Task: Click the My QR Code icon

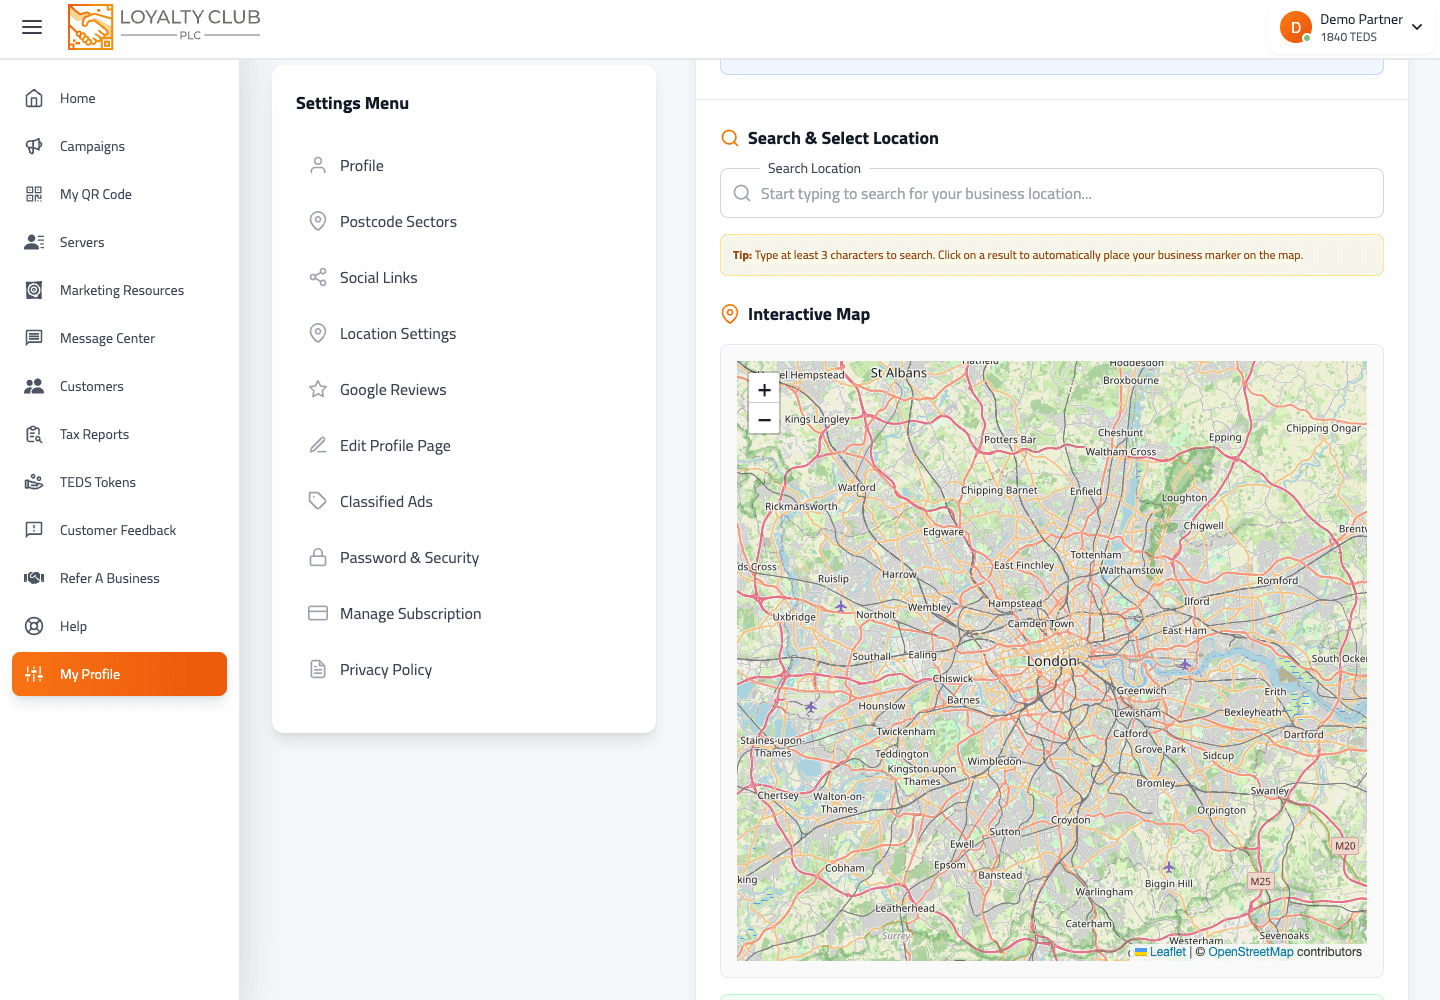Action: click(34, 194)
